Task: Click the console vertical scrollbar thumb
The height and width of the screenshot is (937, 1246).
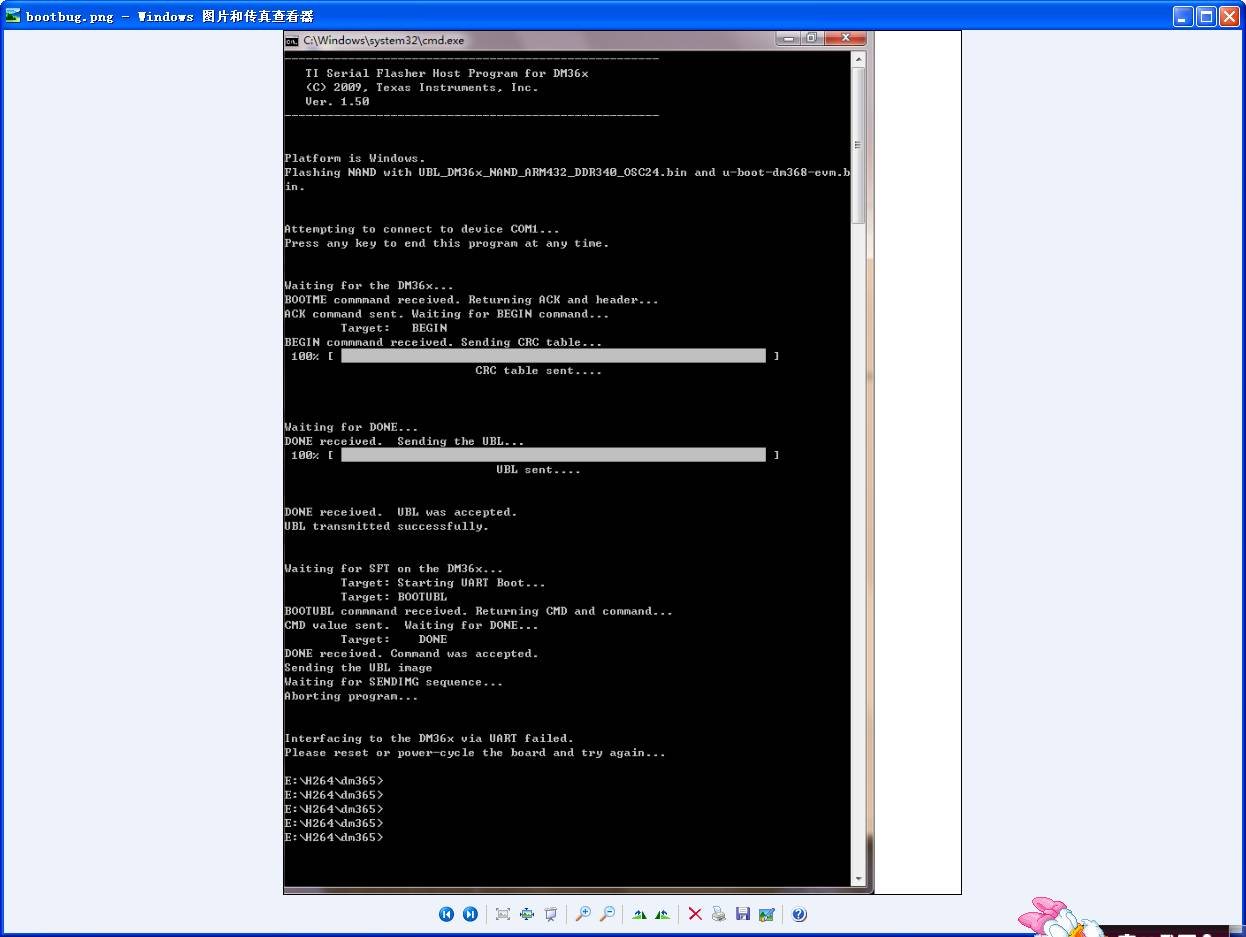Action: click(858, 146)
